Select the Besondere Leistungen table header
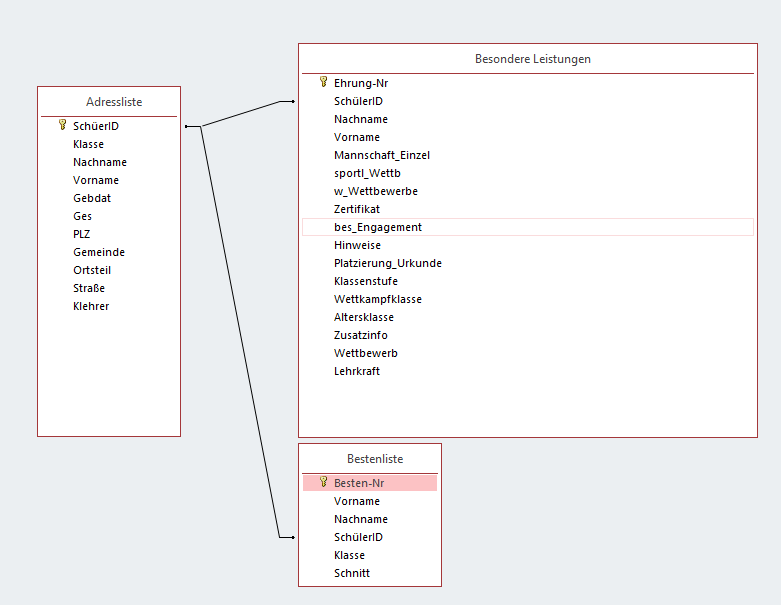Viewport: 781px width, 605px height. click(x=532, y=59)
